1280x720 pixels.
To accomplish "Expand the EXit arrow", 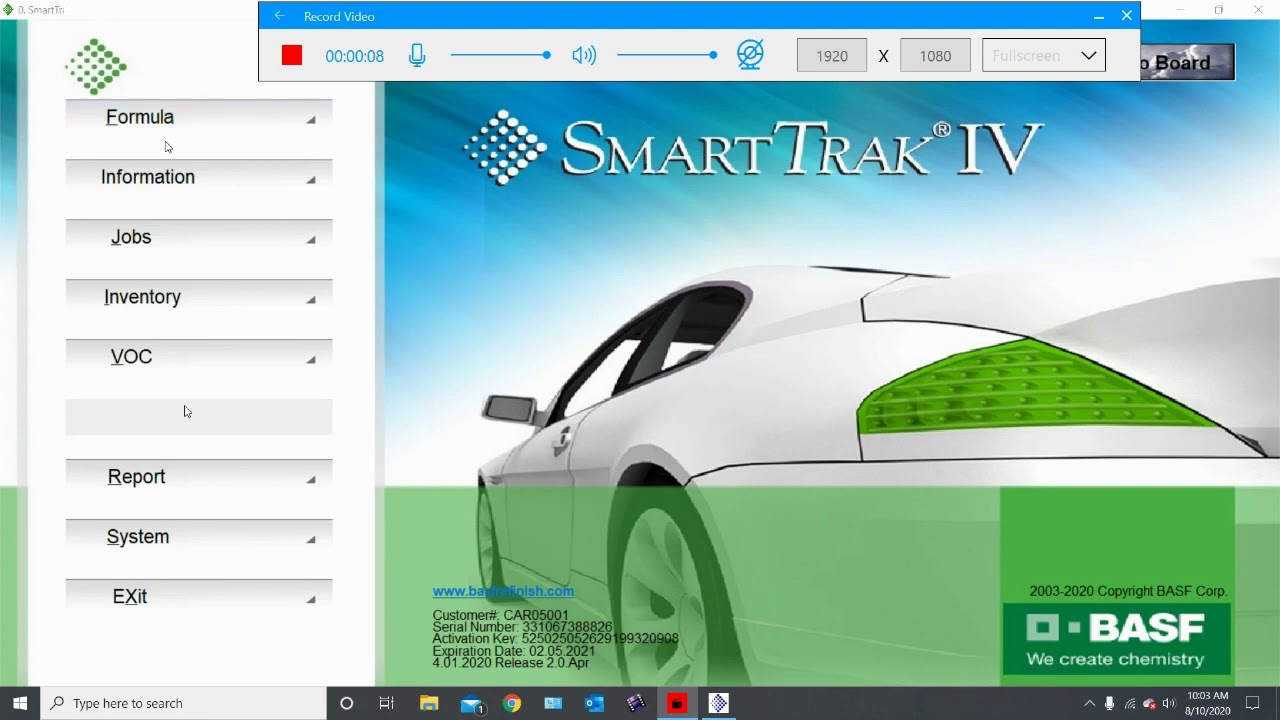I will click(x=311, y=600).
